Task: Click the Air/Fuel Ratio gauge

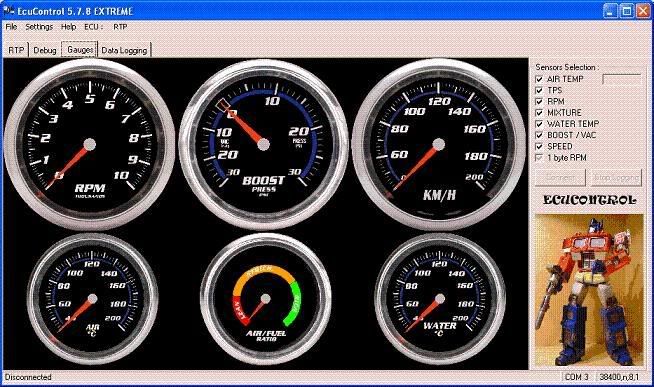Action: (x=266, y=299)
